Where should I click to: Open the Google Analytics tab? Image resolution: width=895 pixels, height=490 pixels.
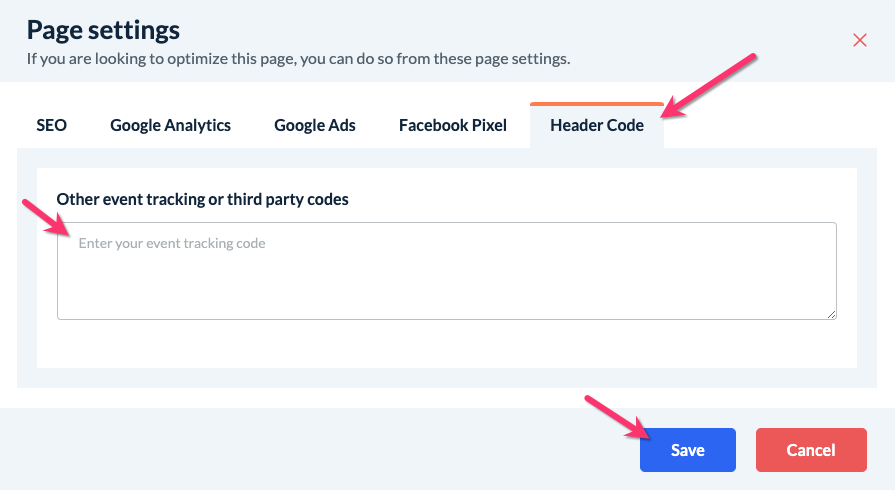point(170,126)
